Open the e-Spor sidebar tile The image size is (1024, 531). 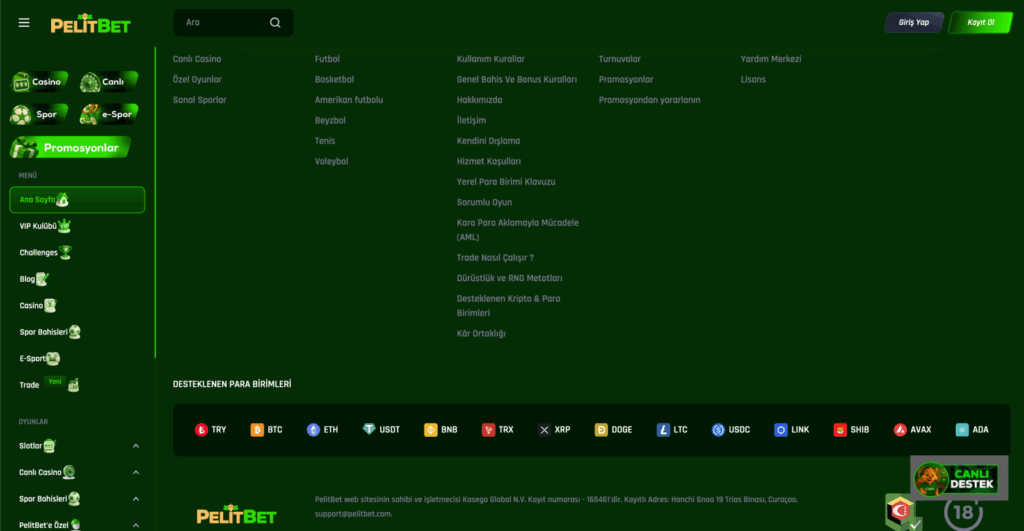point(109,114)
